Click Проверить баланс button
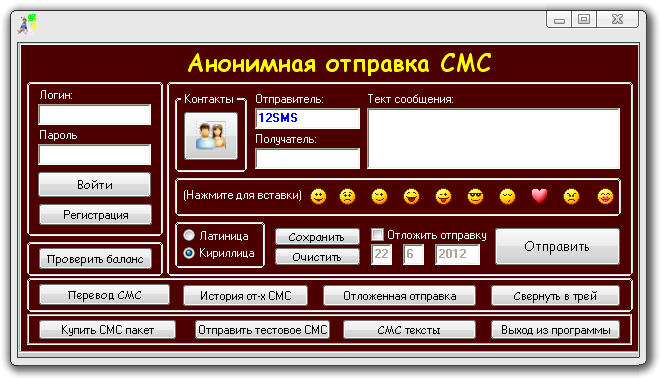 (95, 259)
